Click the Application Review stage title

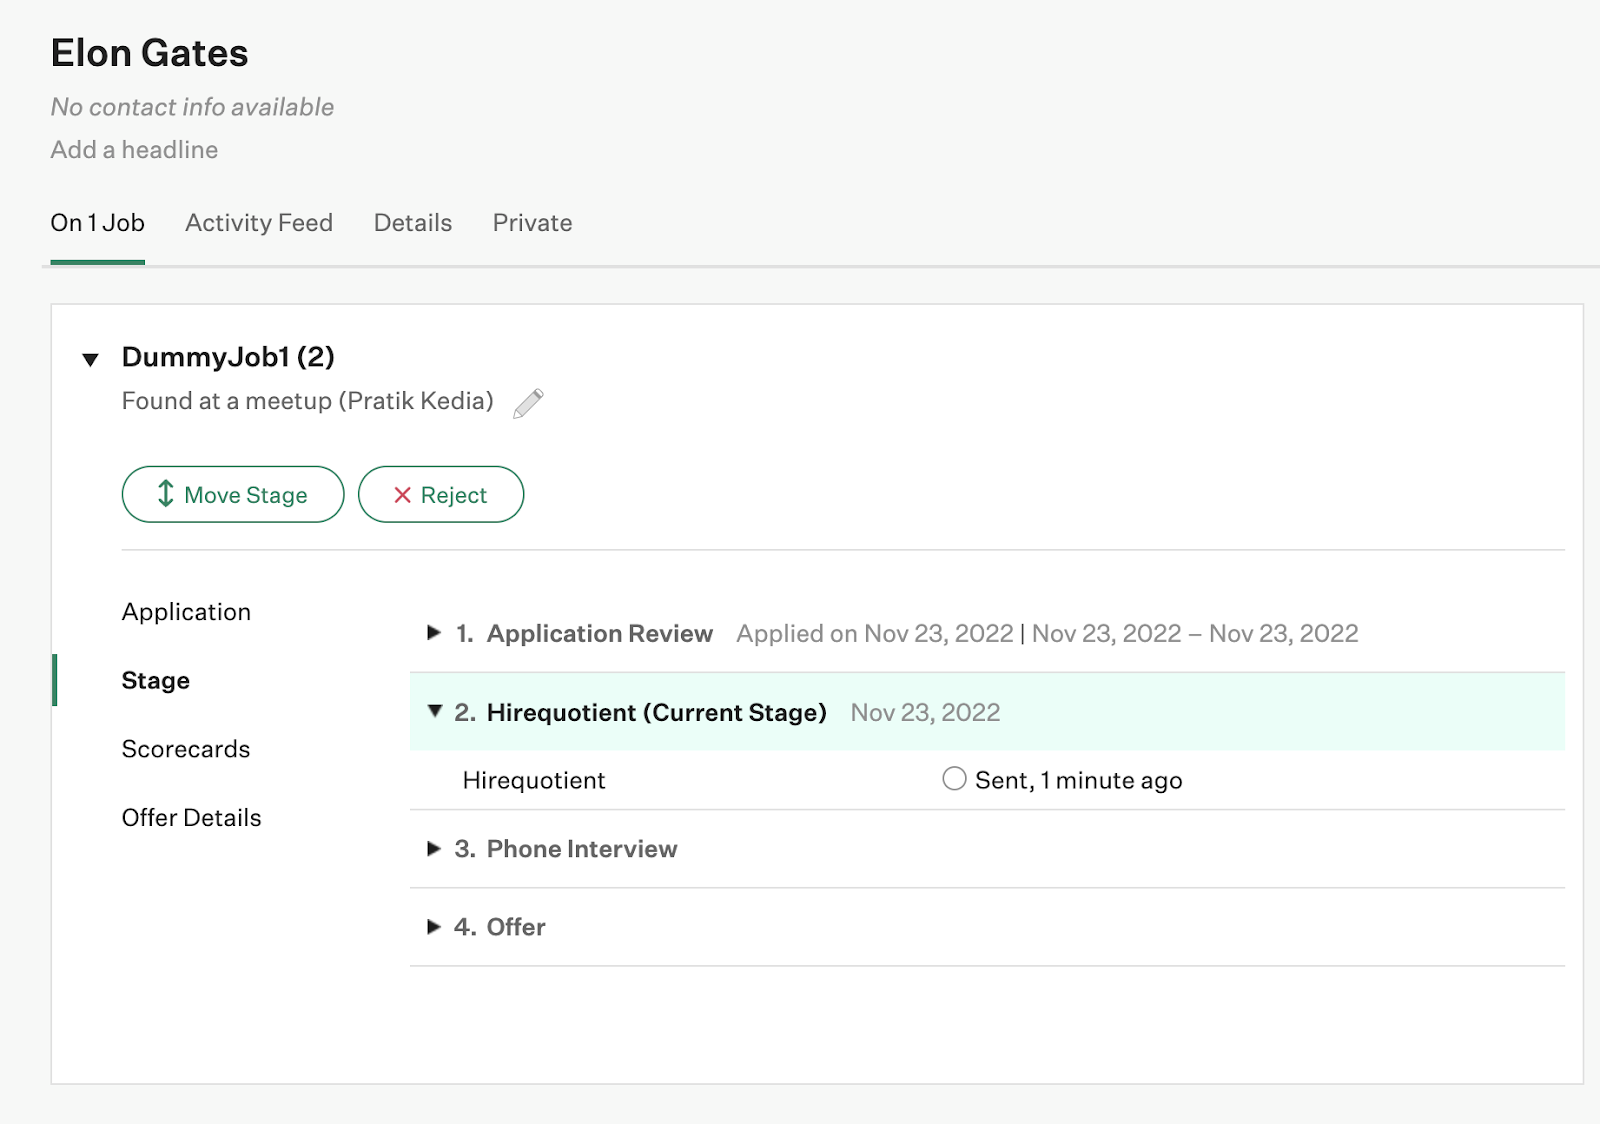[x=600, y=634]
